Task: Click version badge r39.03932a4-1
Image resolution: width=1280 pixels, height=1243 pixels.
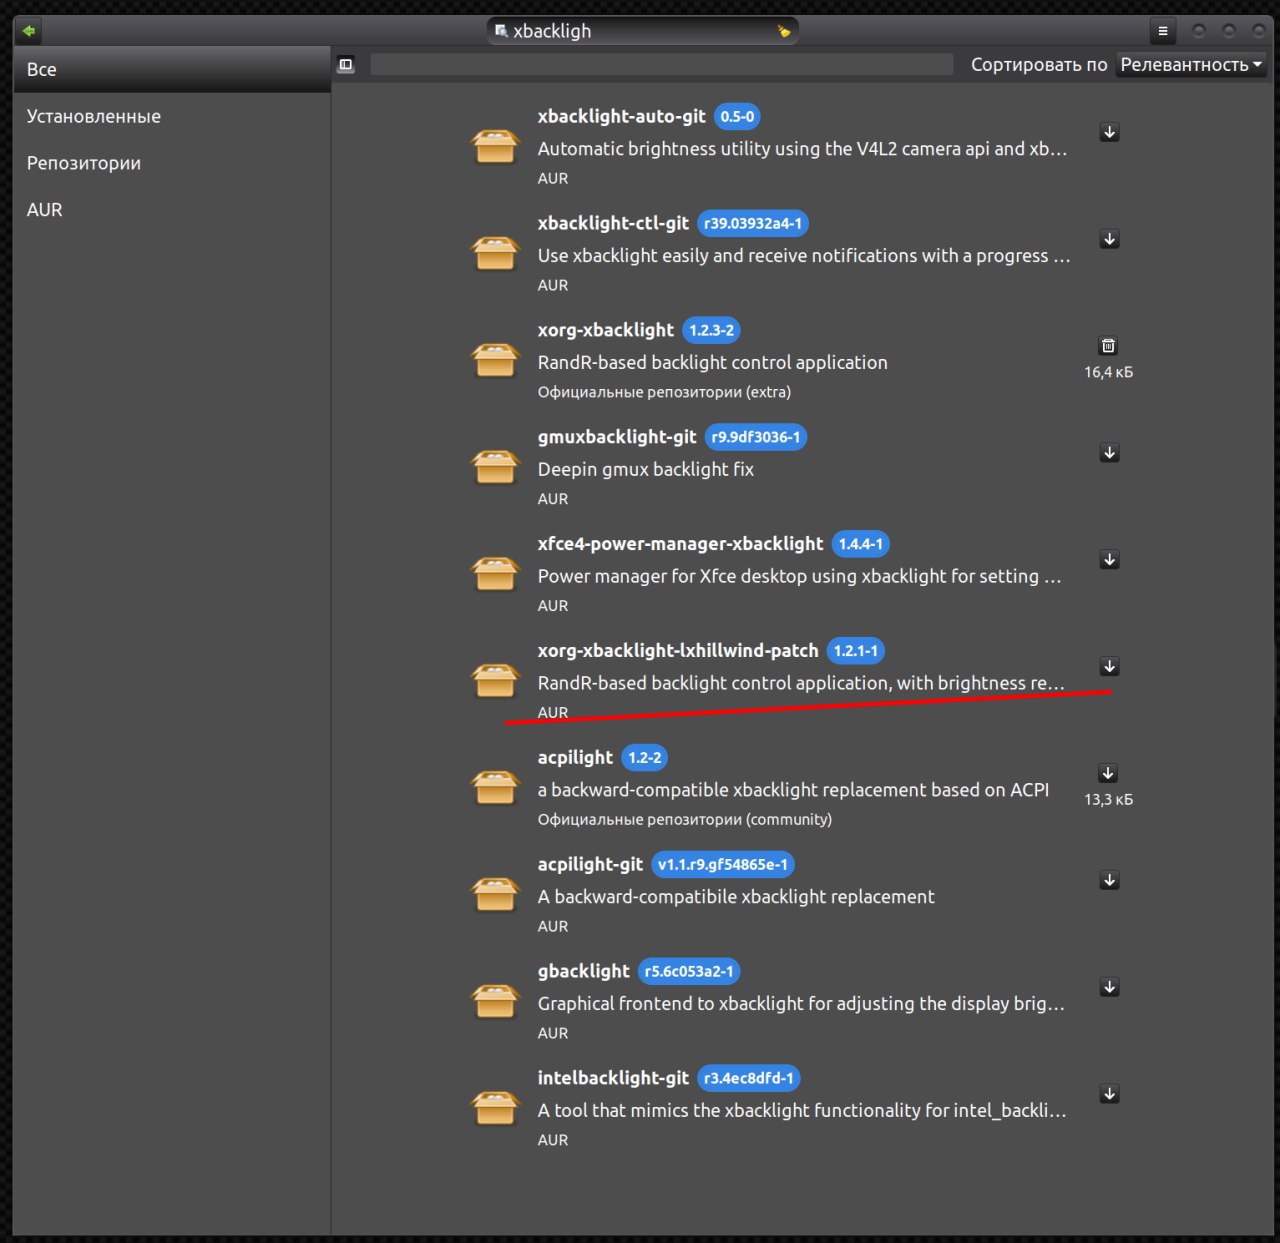Action: tap(753, 224)
